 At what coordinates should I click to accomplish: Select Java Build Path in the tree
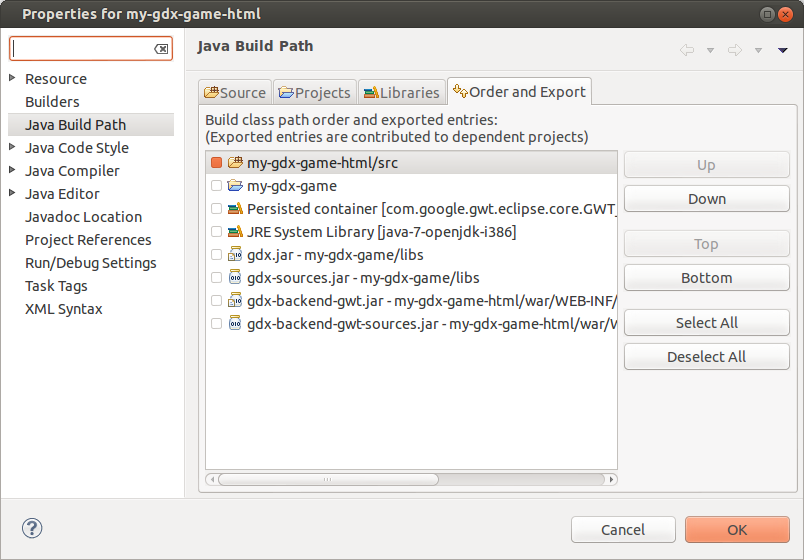[91, 125]
